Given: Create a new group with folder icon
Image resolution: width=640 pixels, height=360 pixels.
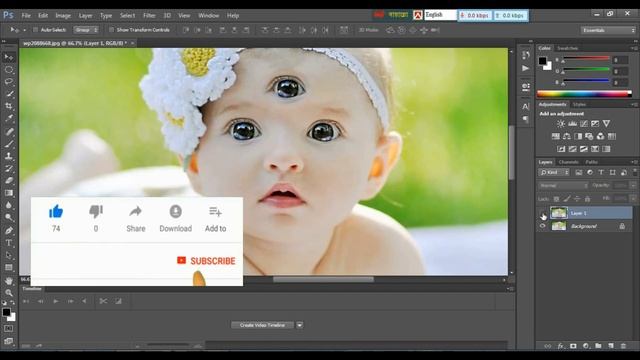Looking at the screenshot, I should click(x=598, y=346).
